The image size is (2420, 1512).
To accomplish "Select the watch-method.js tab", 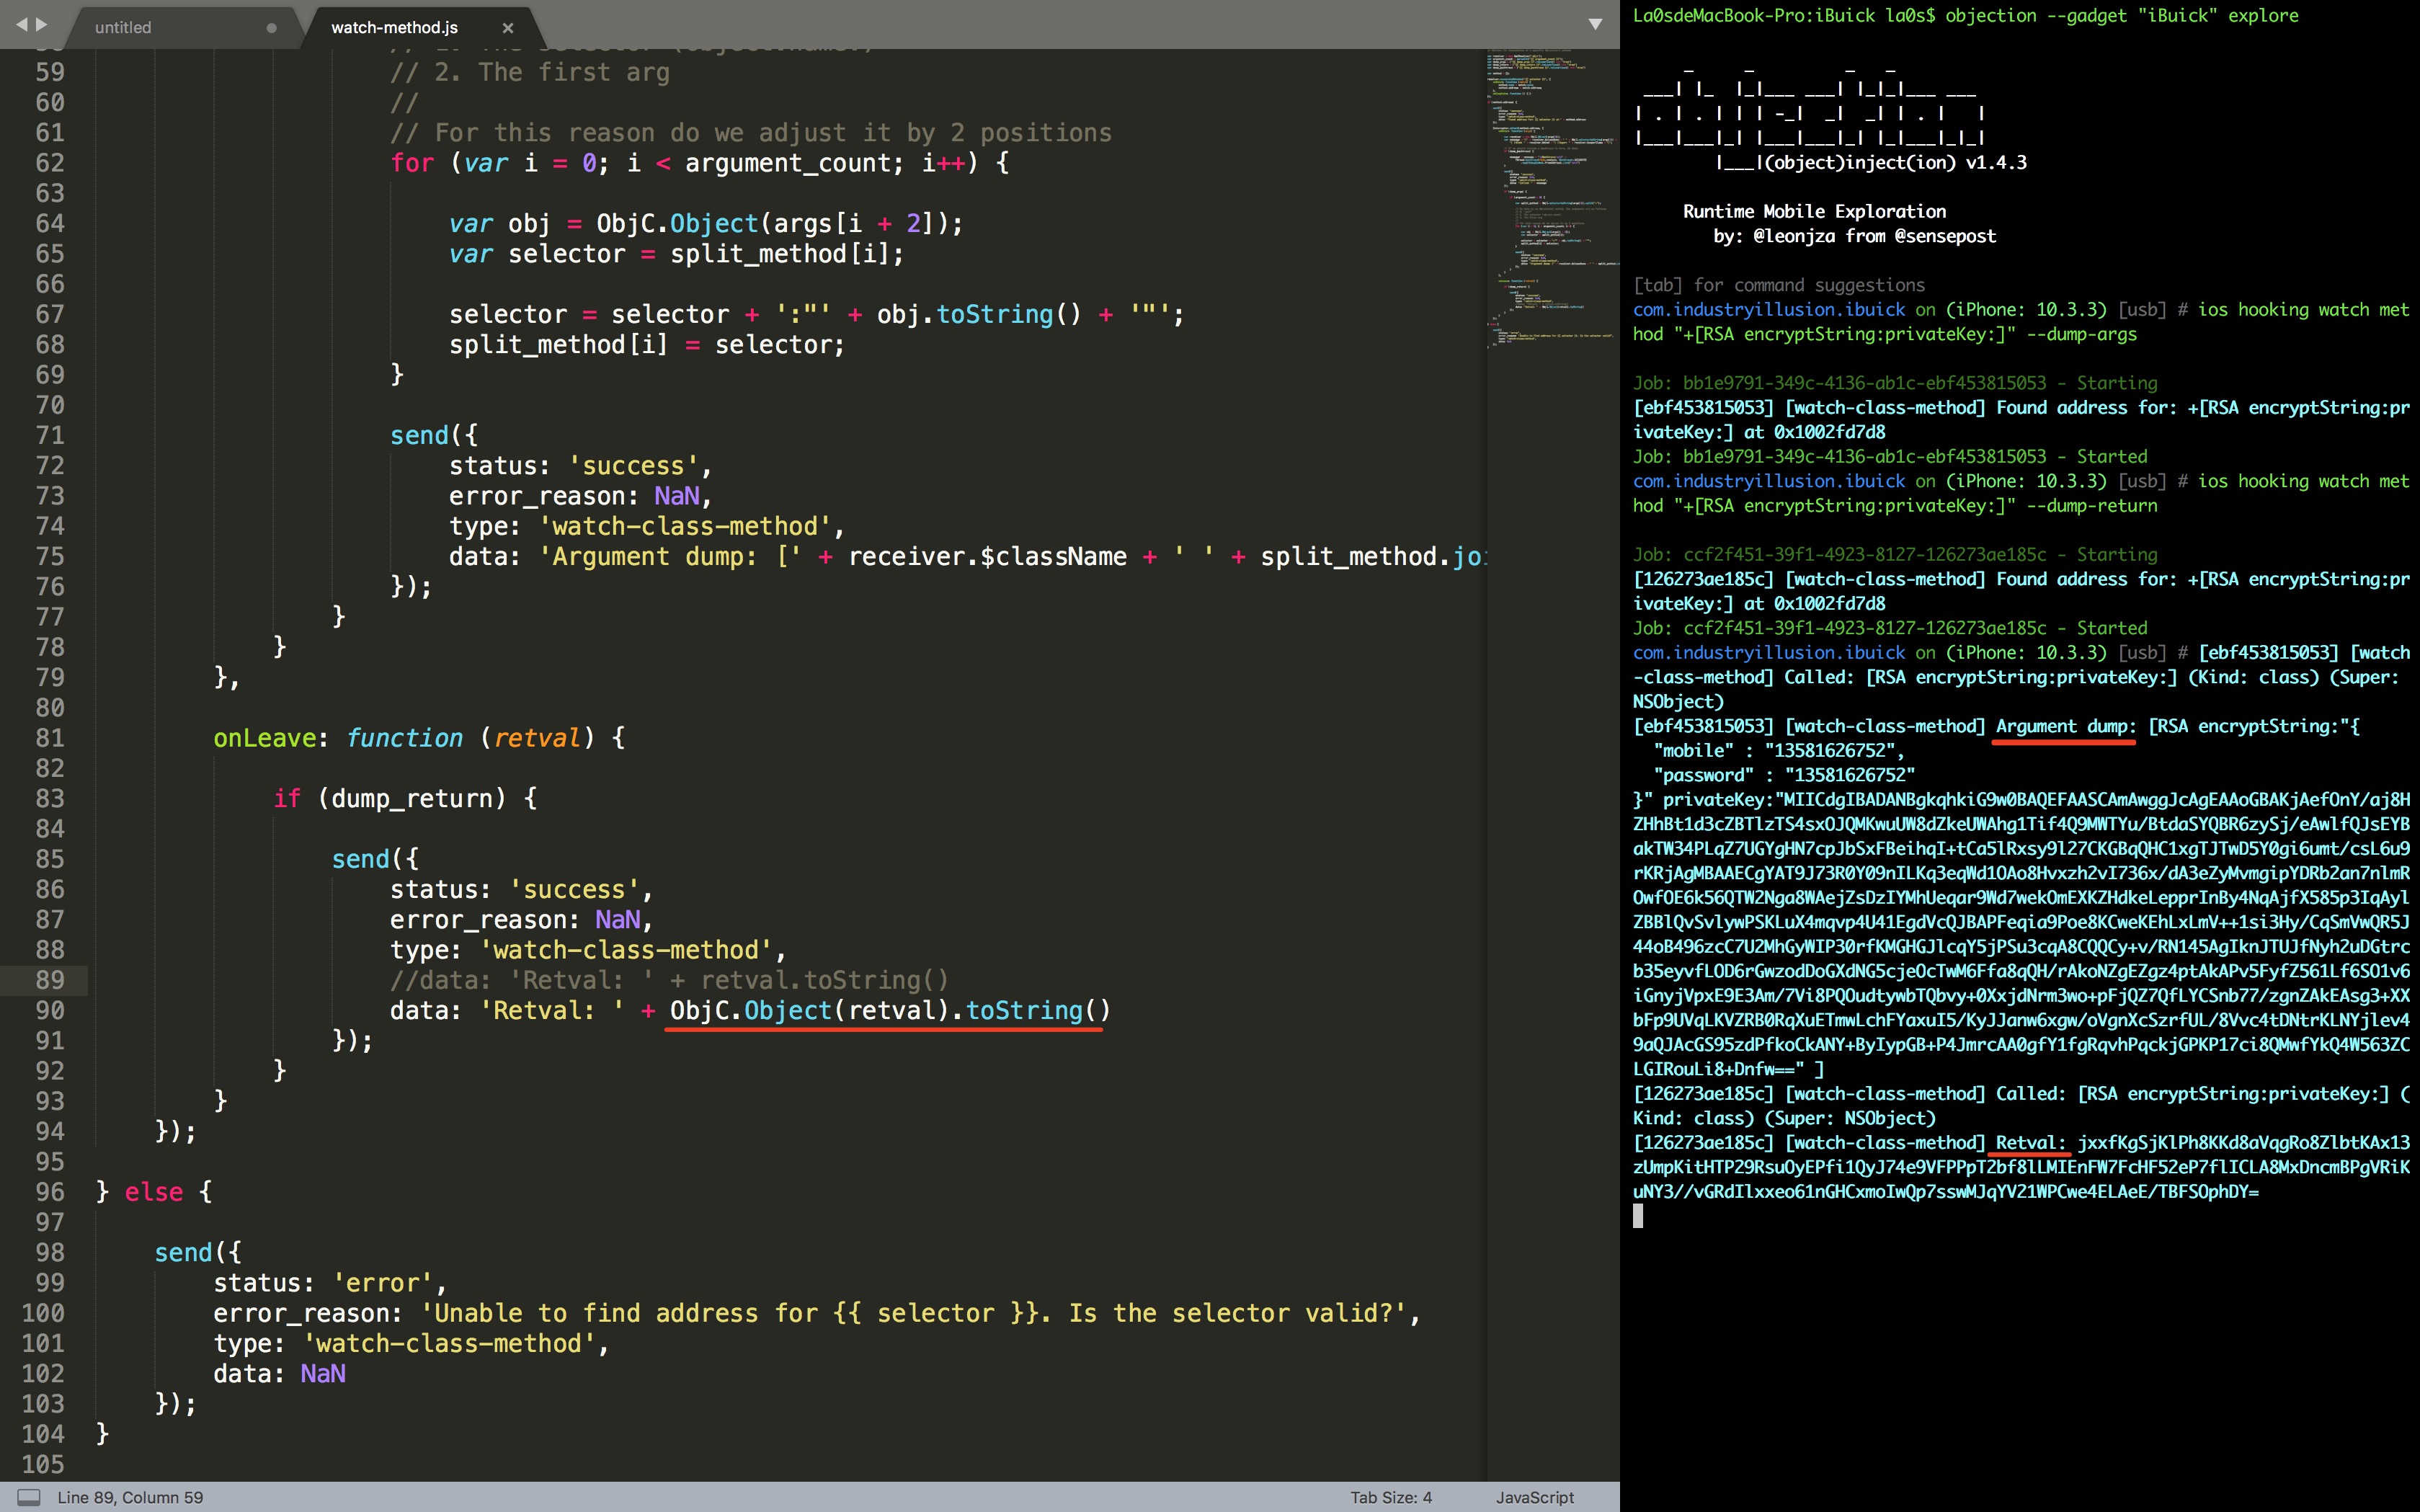I will (394, 28).
